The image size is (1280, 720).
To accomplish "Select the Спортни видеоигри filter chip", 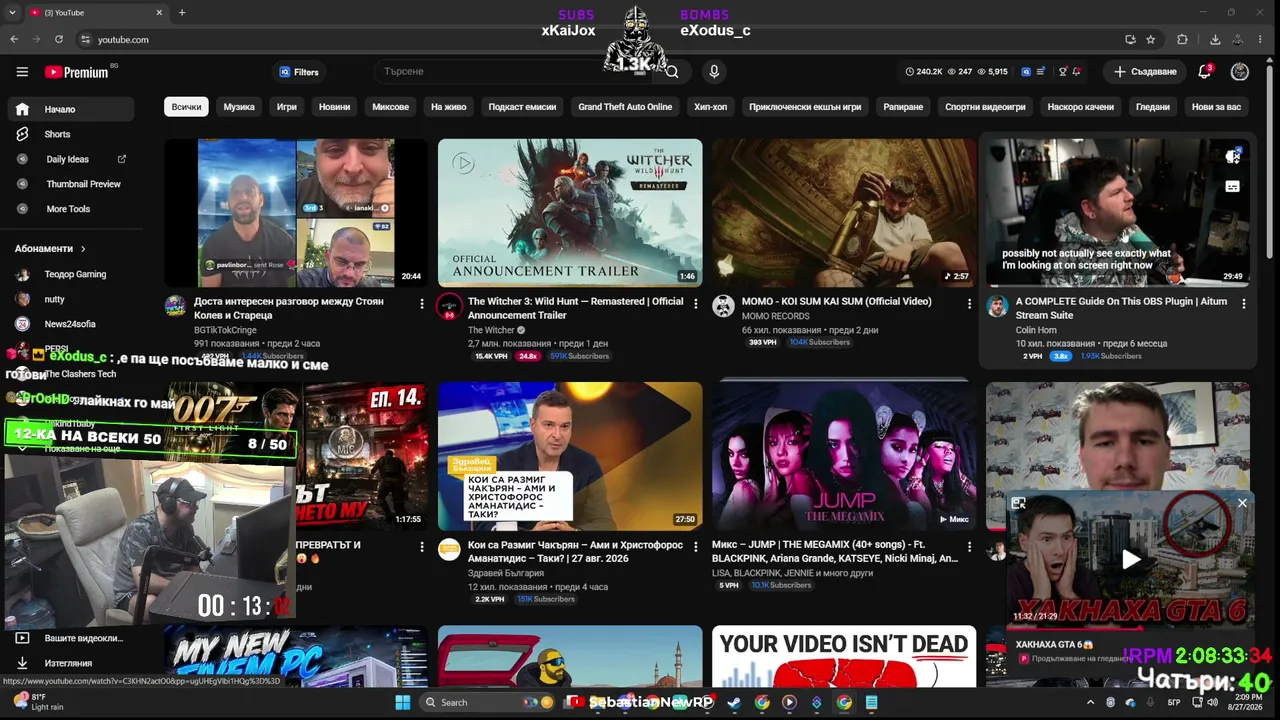I will [x=986, y=107].
